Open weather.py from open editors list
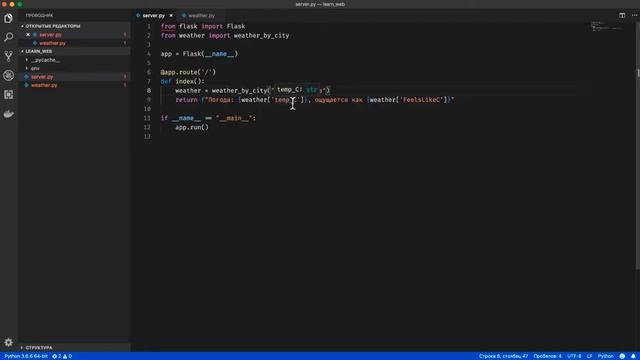 52,43
